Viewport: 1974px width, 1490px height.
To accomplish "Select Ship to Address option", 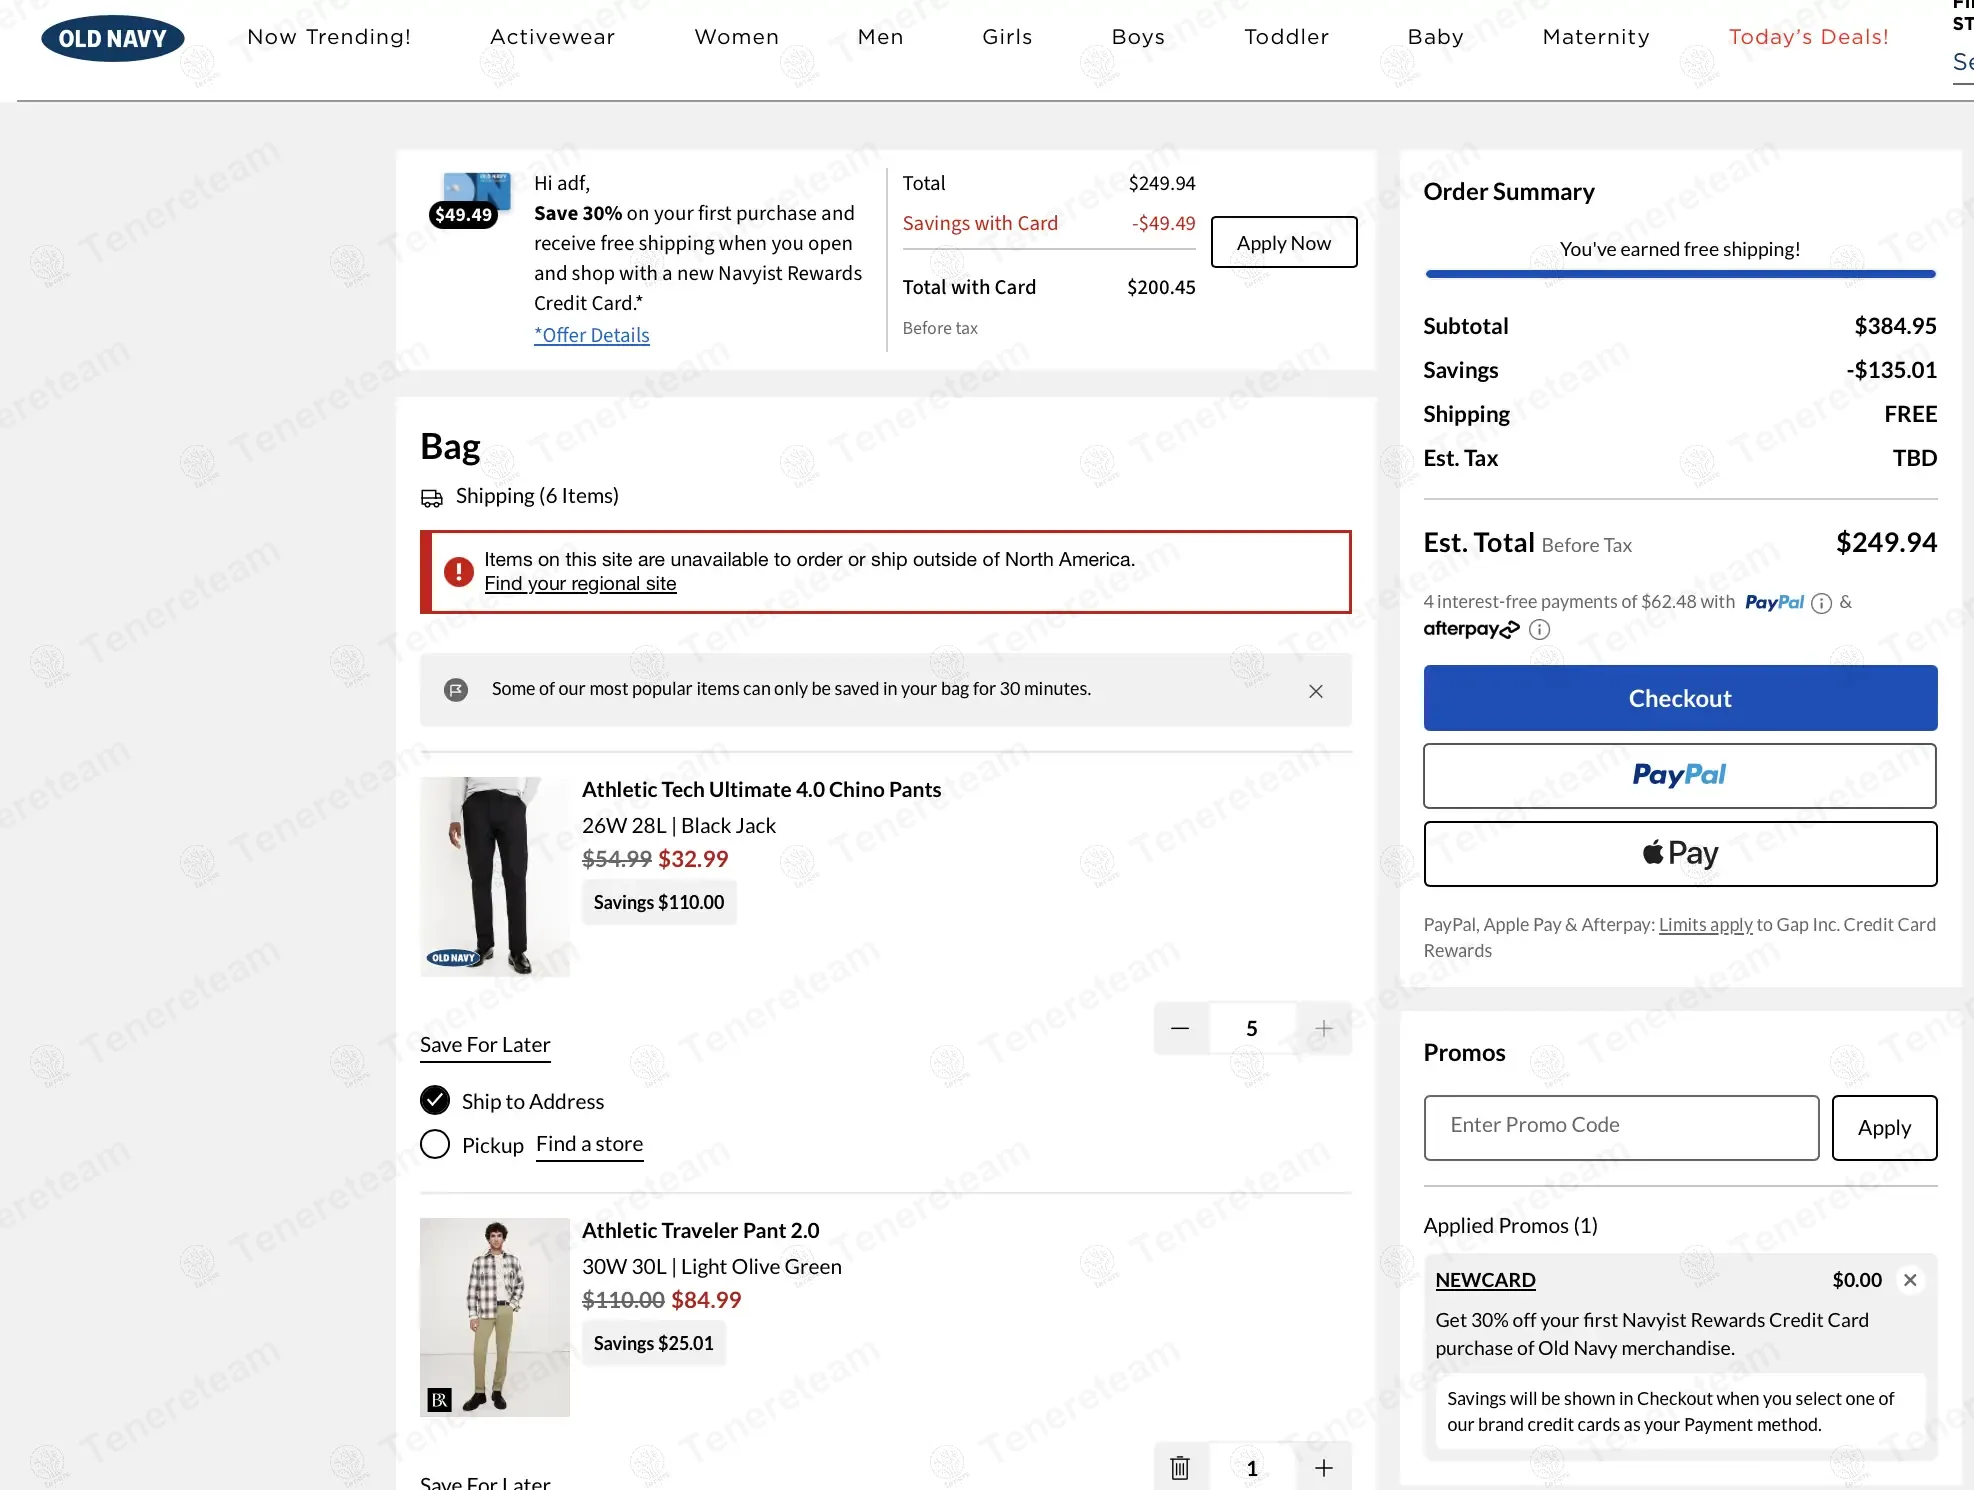I will pyautogui.click(x=435, y=1101).
